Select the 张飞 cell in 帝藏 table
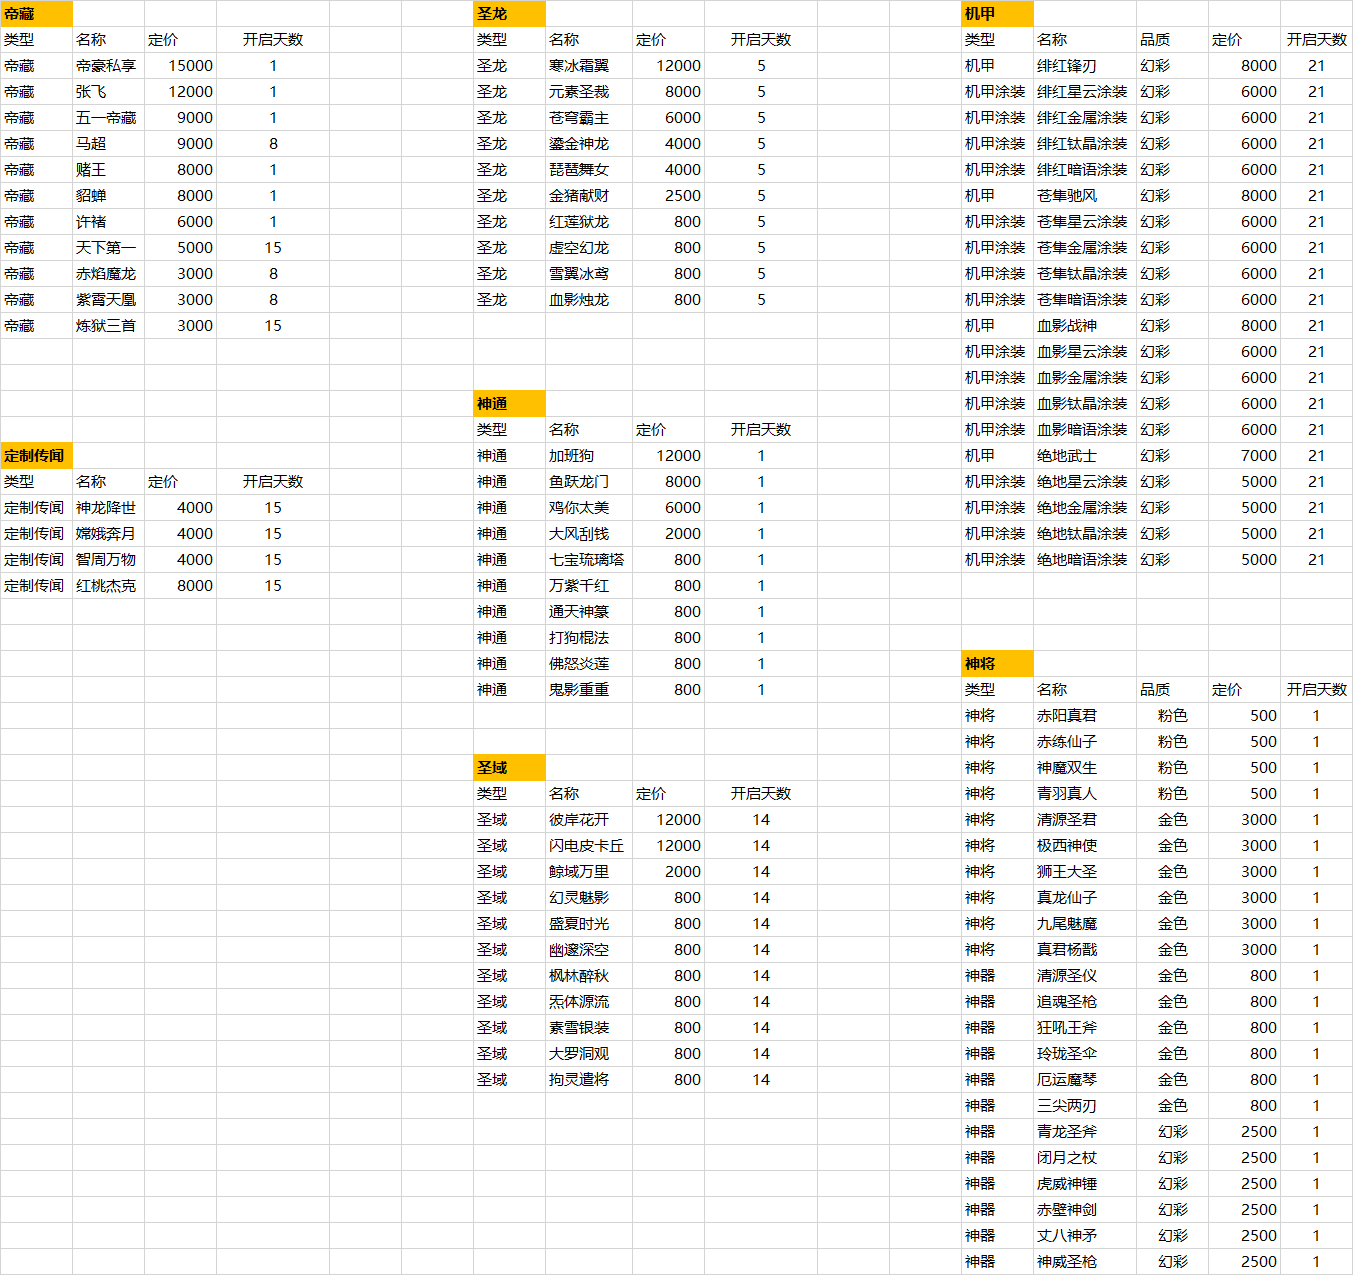This screenshot has height=1275, width=1353. coord(107,92)
